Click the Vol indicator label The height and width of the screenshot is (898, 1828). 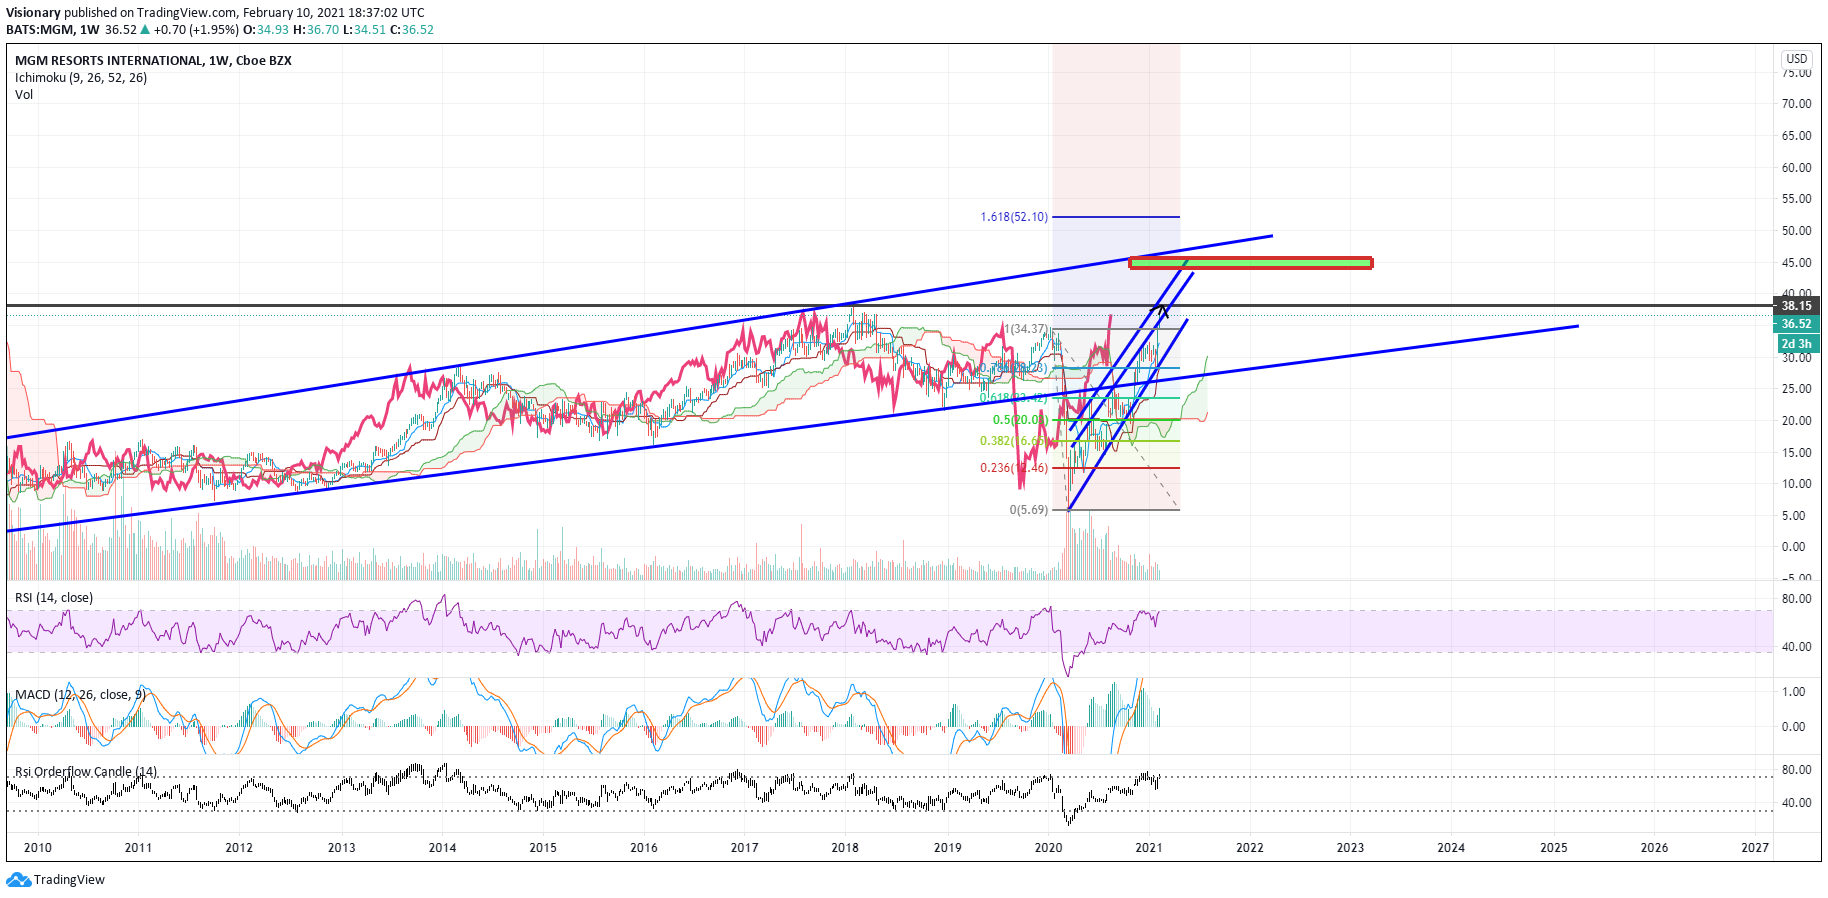(x=24, y=95)
